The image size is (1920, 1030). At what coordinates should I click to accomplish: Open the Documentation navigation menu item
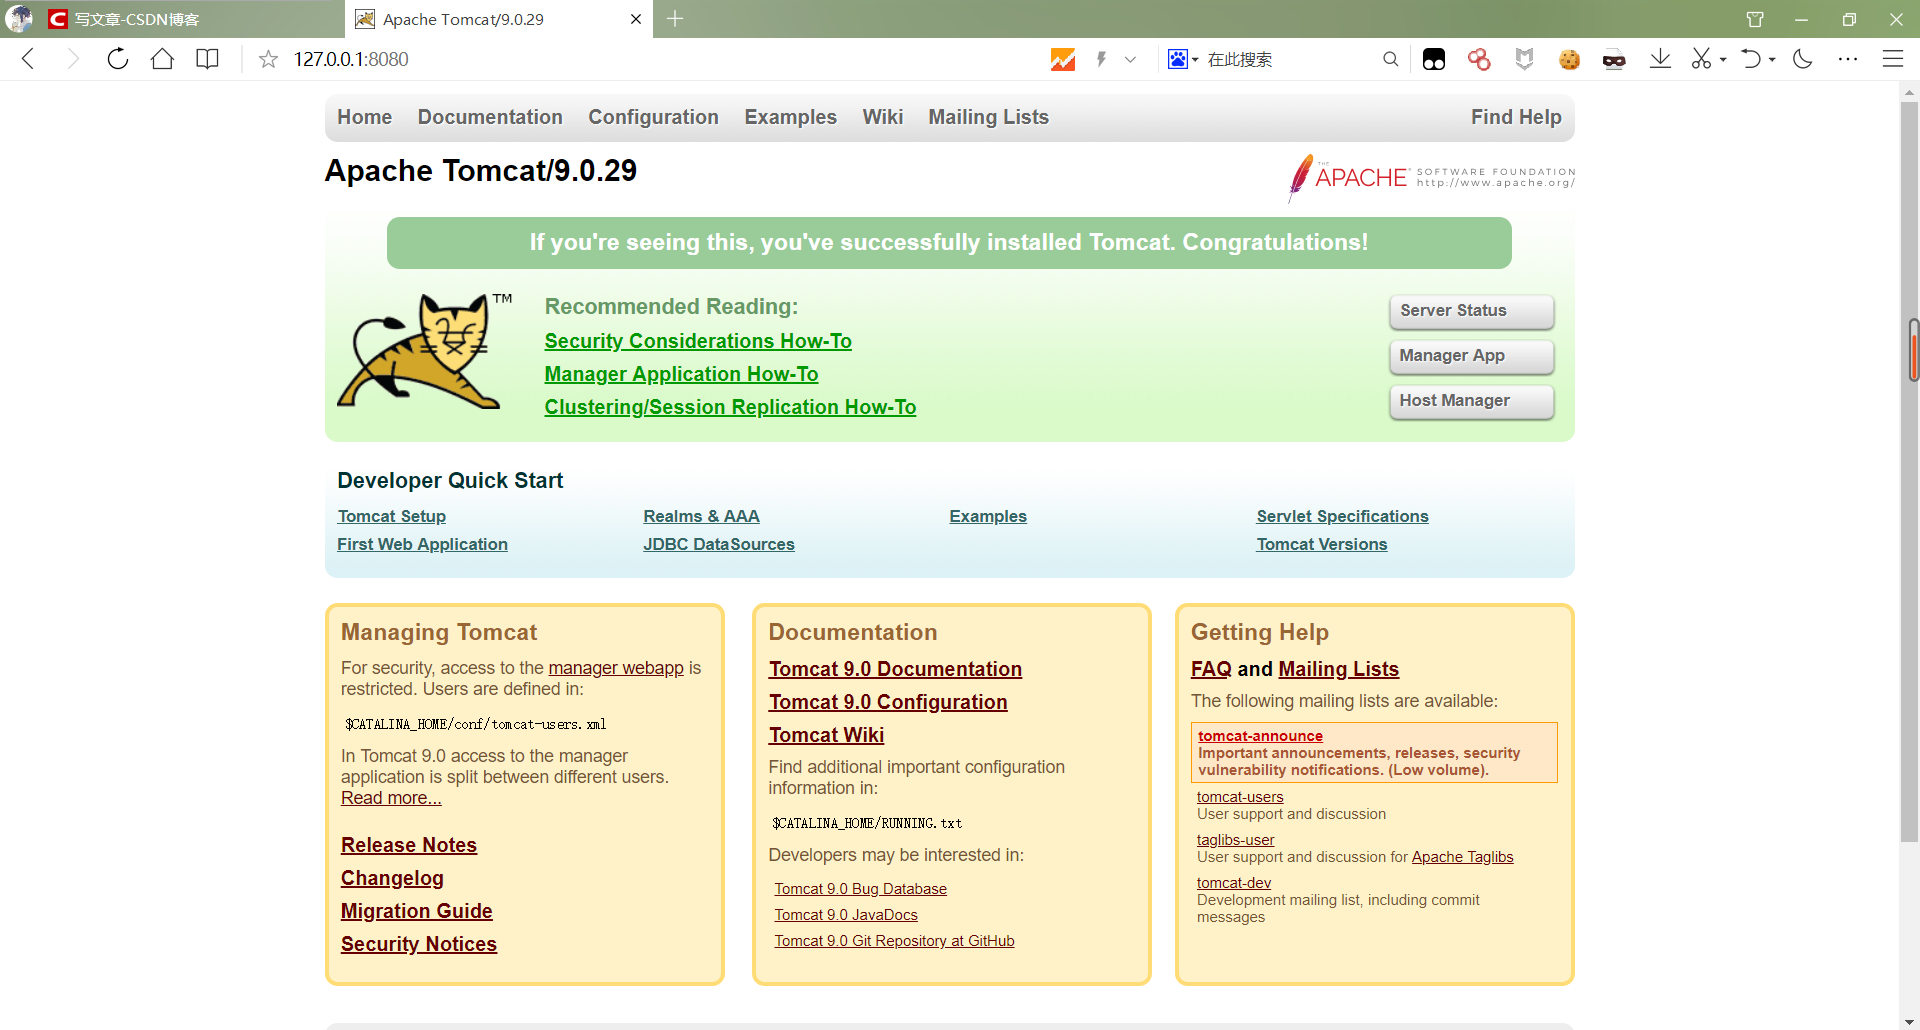490,117
